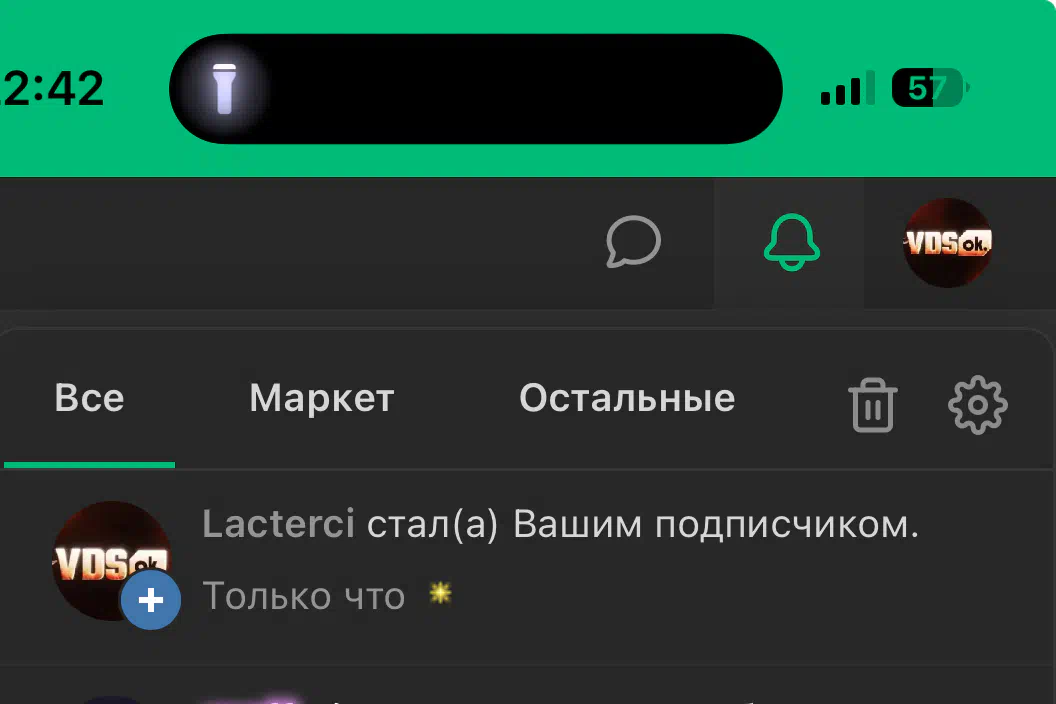Tap the black Dynamic Island pill
The image size is (1056, 704).
coord(475,89)
